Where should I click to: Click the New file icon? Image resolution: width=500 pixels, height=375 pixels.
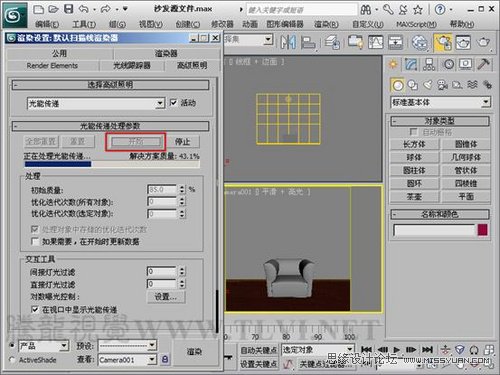[39, 9]
